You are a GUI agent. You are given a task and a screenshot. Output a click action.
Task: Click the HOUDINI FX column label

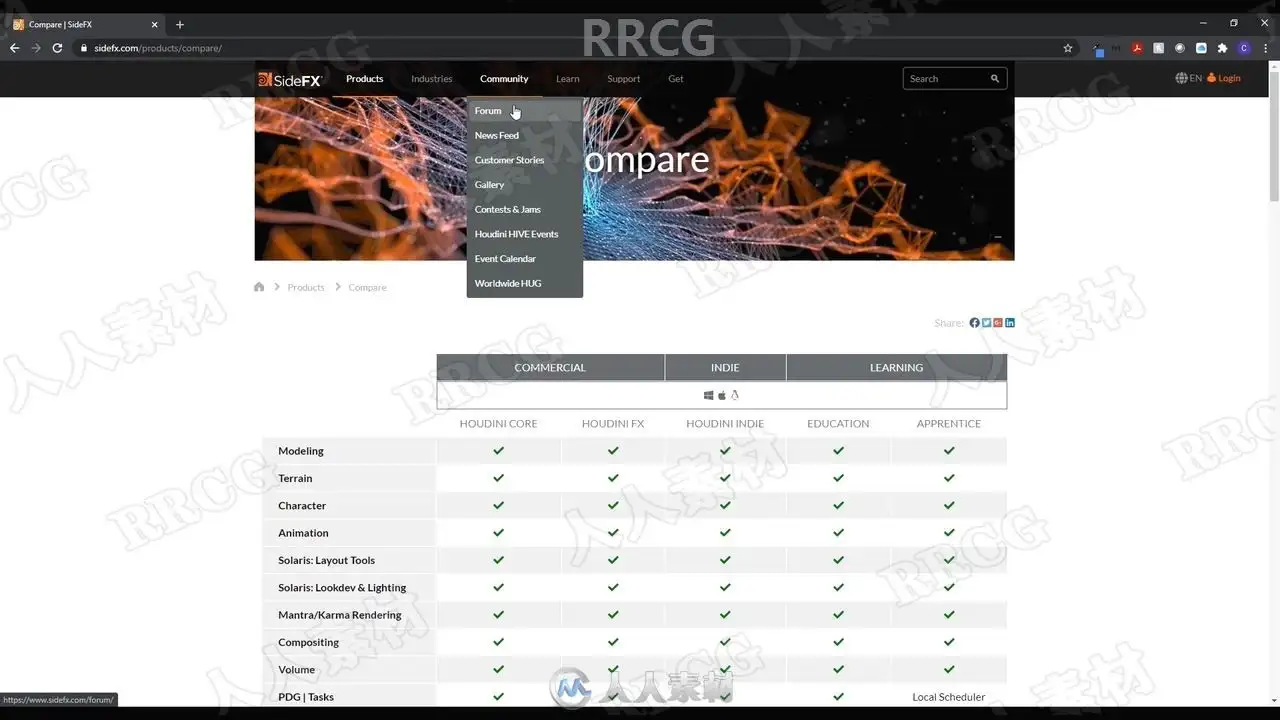coord(613,424)
